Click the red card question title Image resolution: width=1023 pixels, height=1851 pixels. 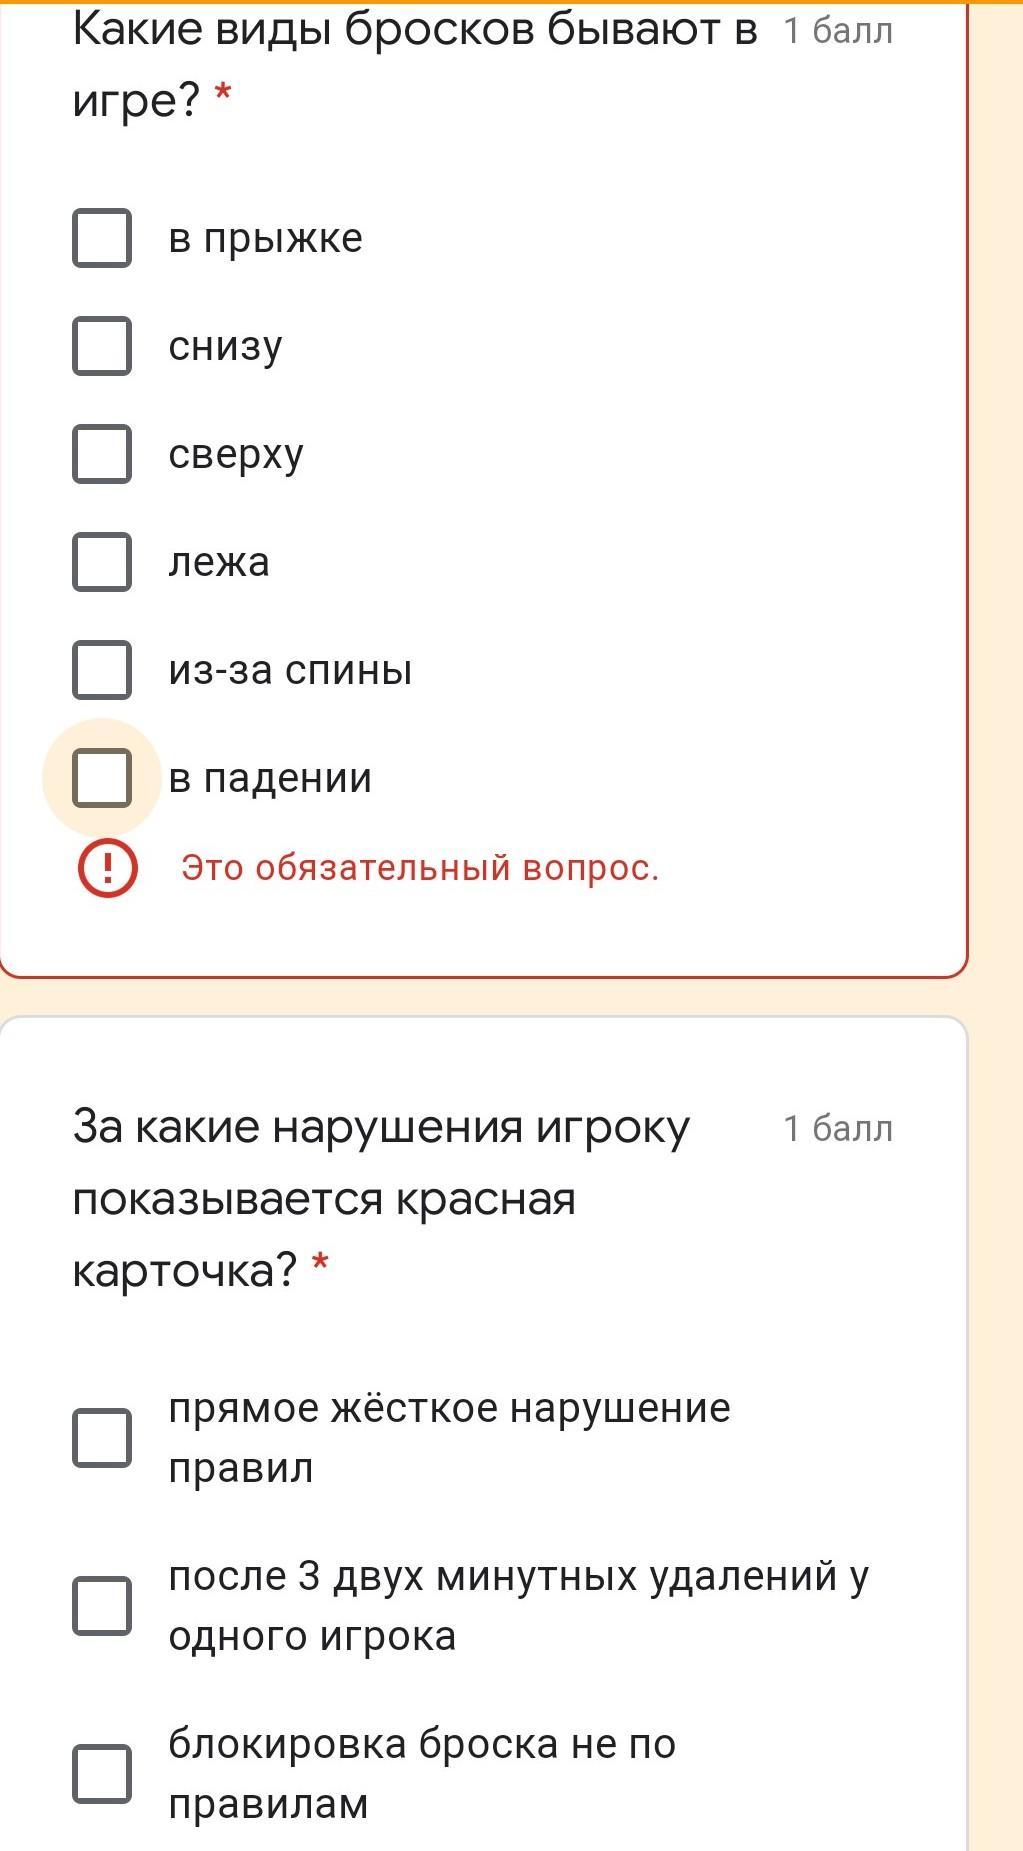tap(381, 1198)
